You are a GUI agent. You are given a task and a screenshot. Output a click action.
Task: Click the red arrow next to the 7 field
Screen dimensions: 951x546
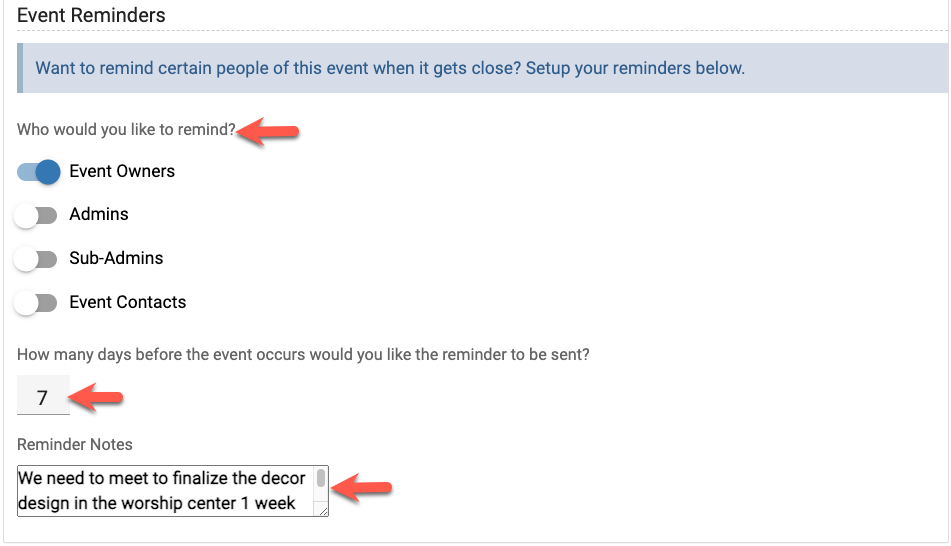(x=100, y=399)
